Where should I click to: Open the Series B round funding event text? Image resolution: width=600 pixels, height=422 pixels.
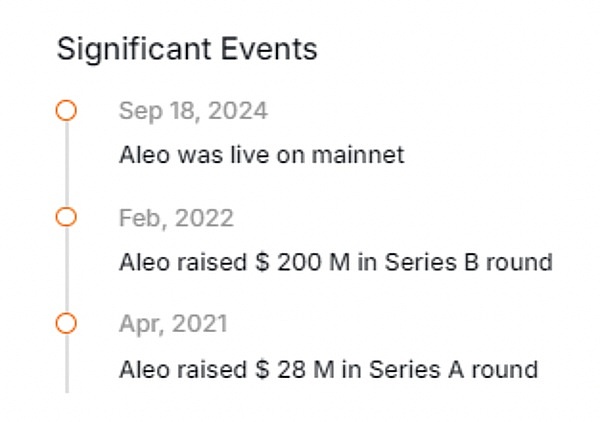(335, 262)
